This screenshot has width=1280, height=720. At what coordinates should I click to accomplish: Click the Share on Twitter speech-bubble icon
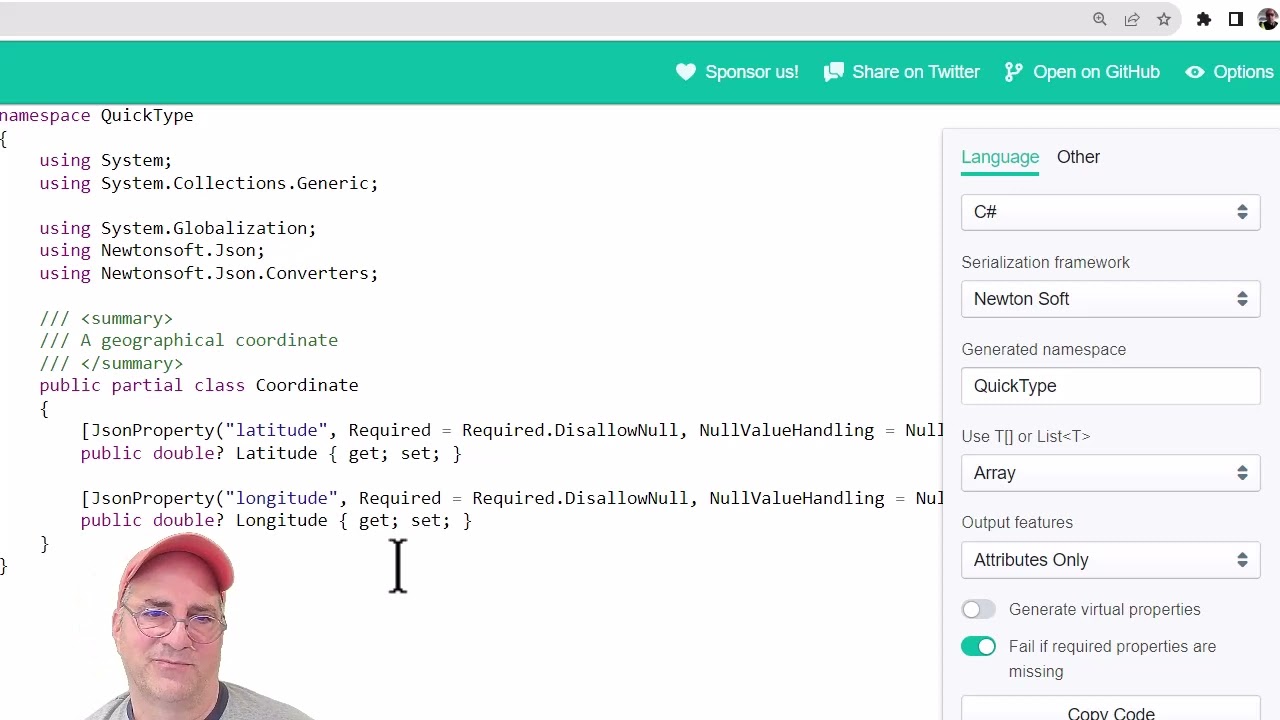pos(834,72)
